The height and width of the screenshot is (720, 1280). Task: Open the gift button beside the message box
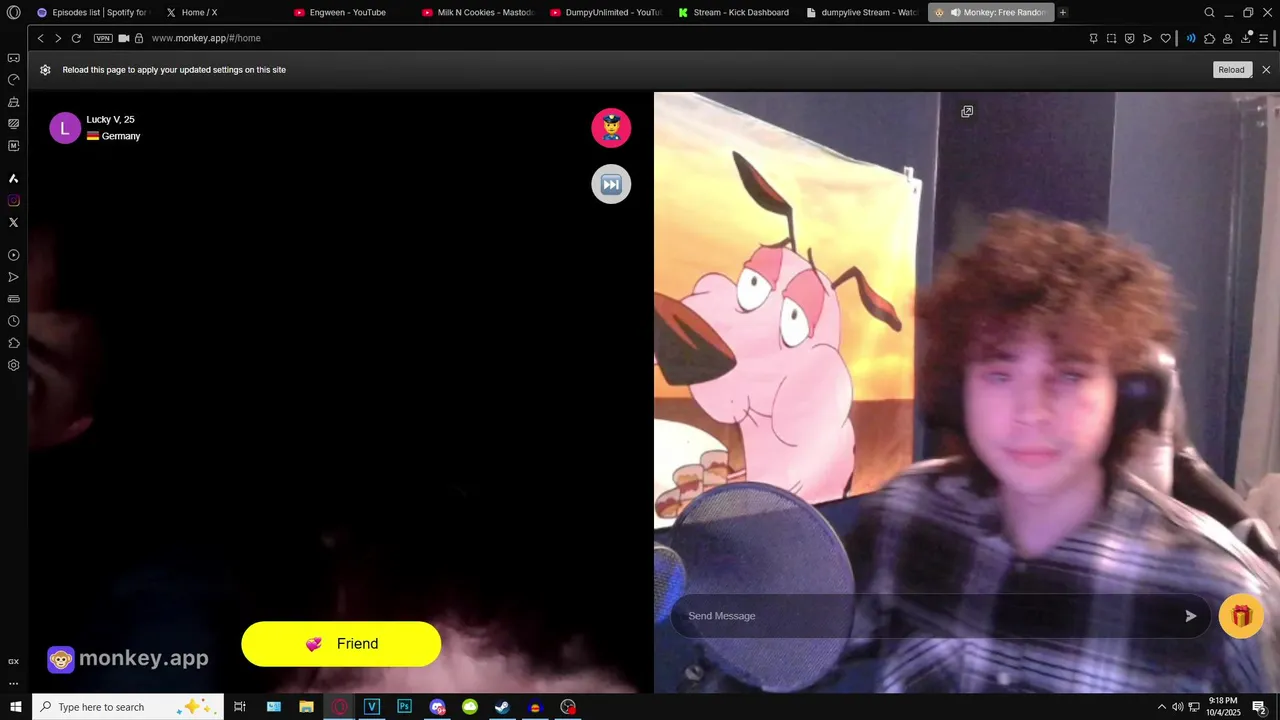[x=1241, y=616]
